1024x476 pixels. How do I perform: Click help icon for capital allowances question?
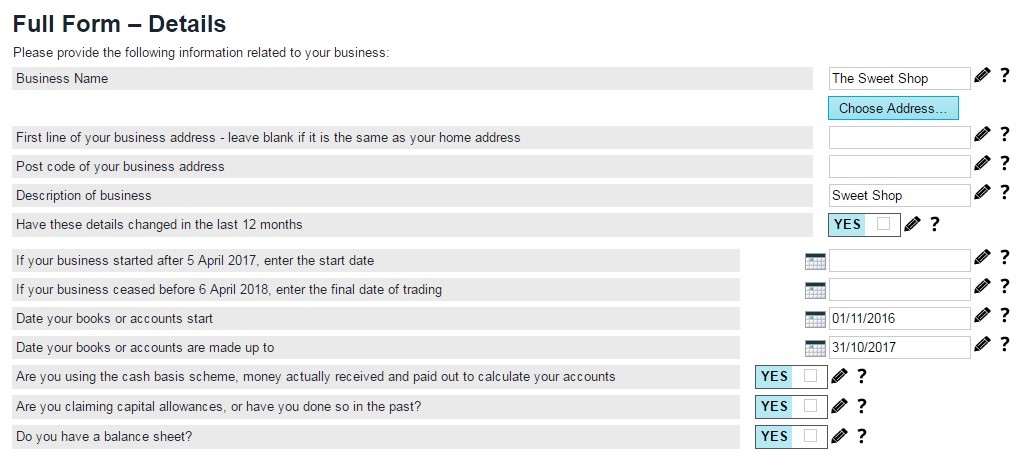[x=861, y=406]
